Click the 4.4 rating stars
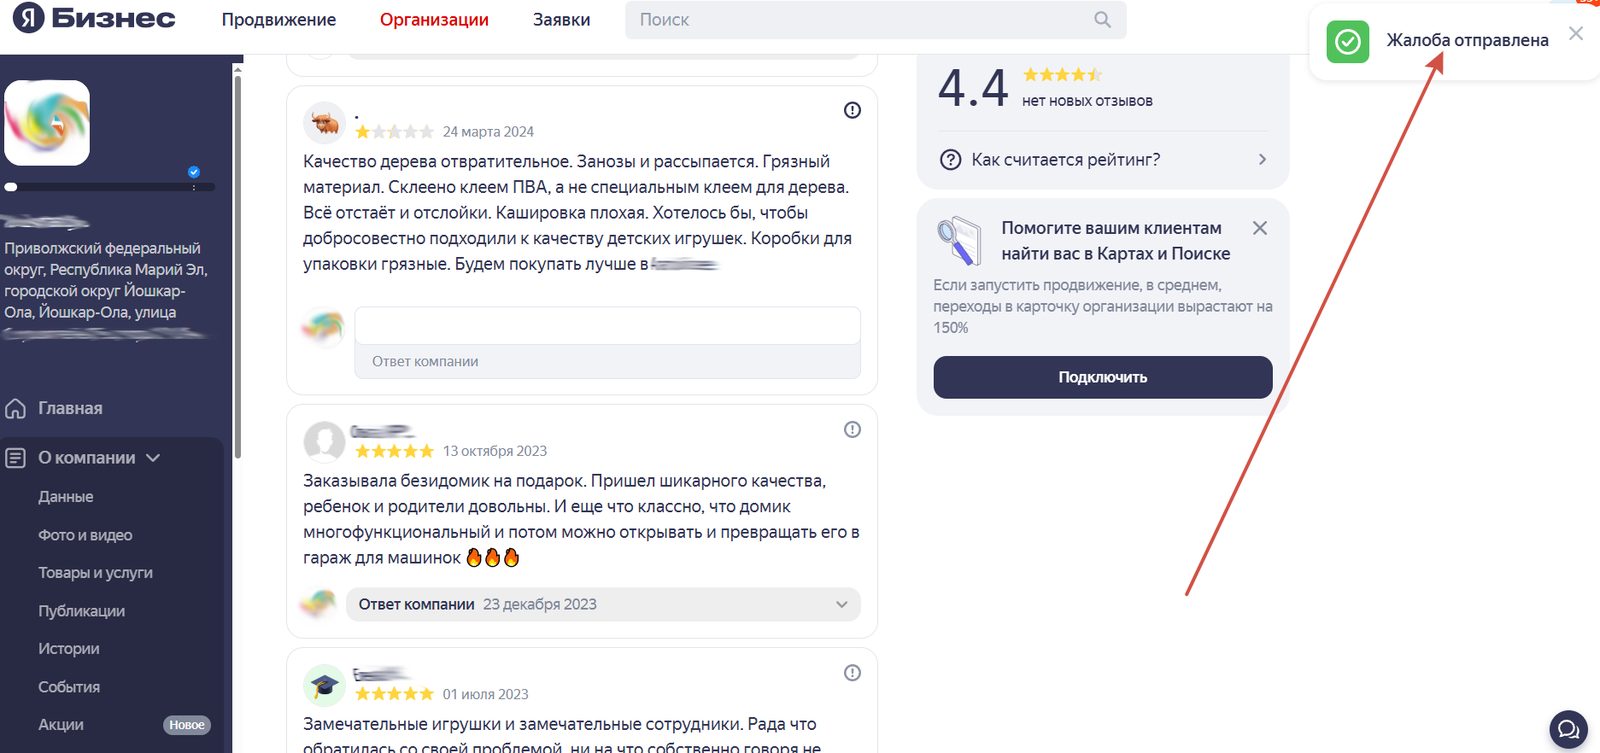The image size is (1600, 753). click(1062, 75)
